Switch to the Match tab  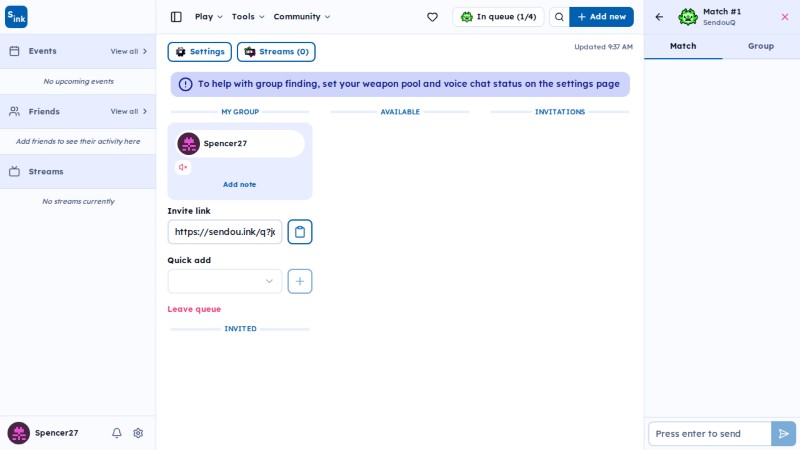(683, 46)
